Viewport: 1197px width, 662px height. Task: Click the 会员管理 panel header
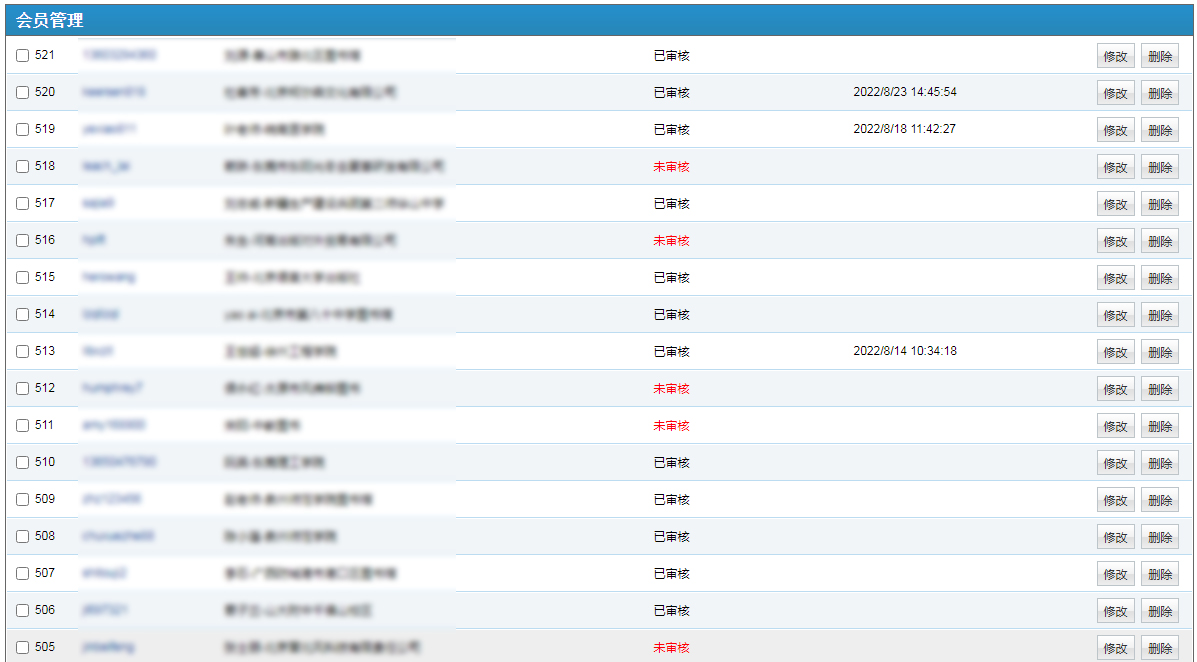(x=50, y=20)
